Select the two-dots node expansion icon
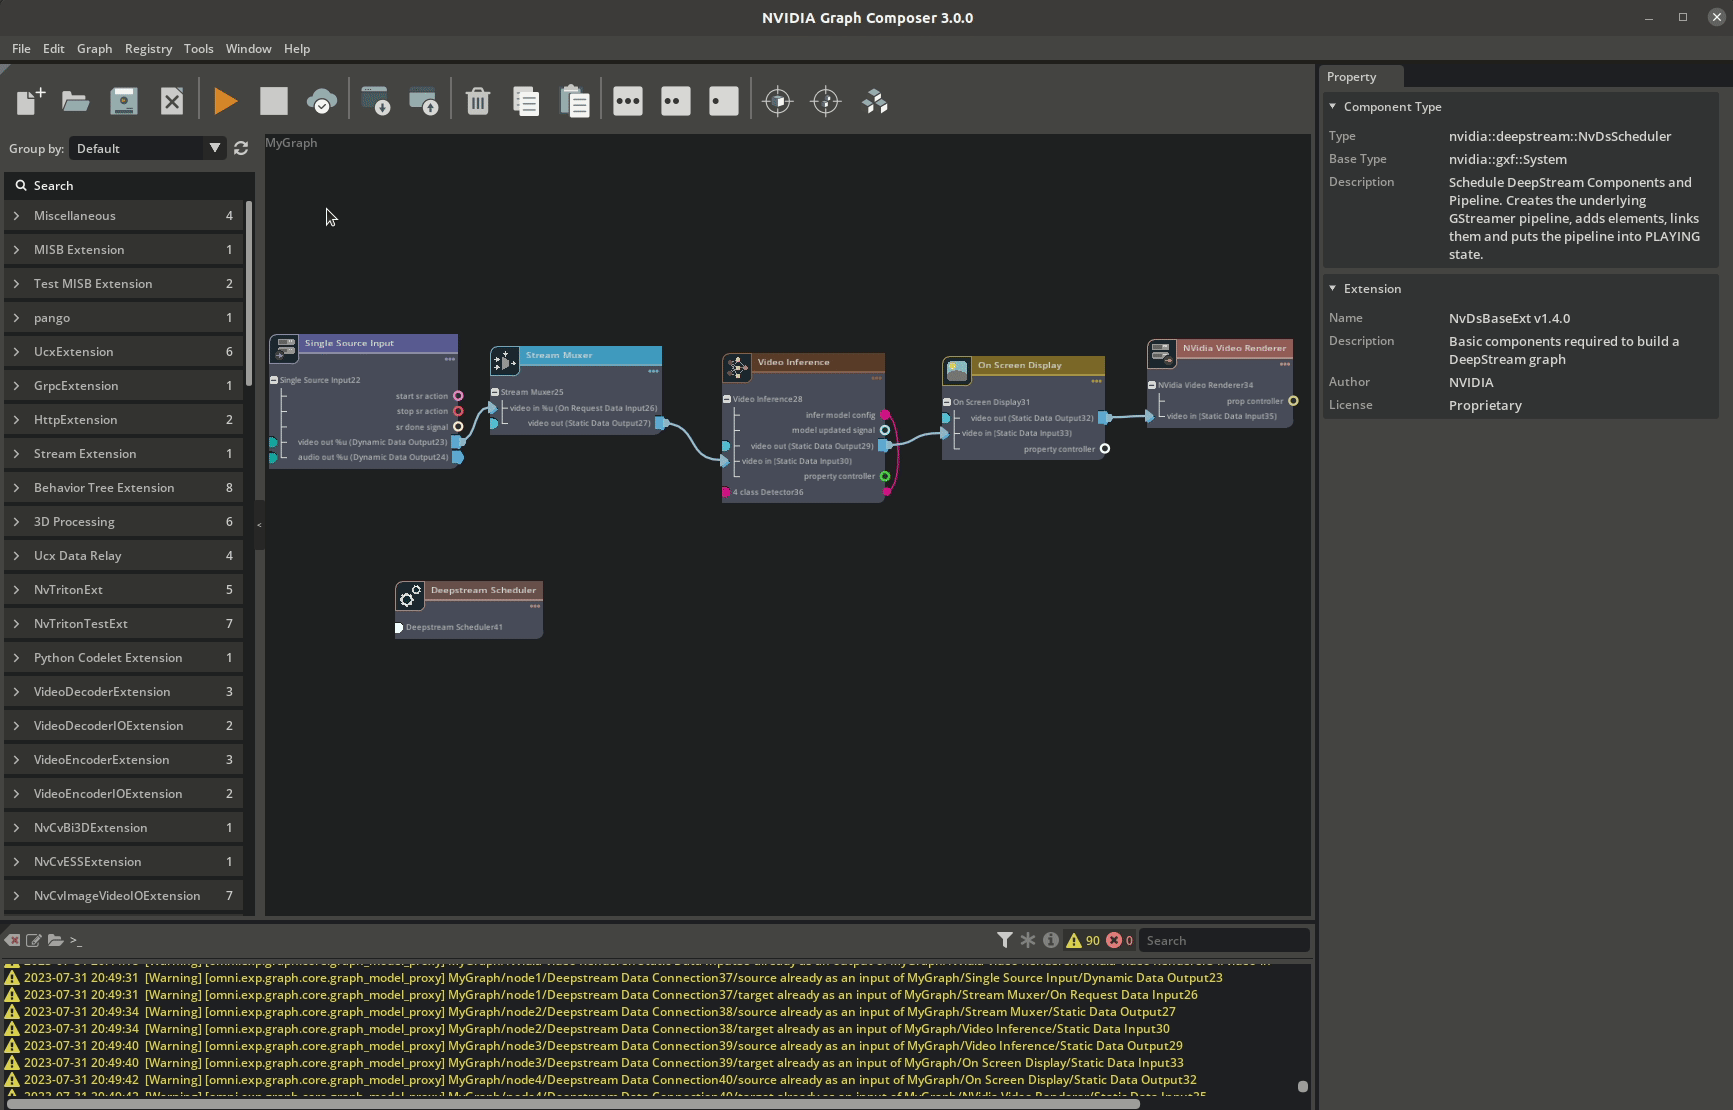Screen dimensions: 1733x1110 click(676, 101)
